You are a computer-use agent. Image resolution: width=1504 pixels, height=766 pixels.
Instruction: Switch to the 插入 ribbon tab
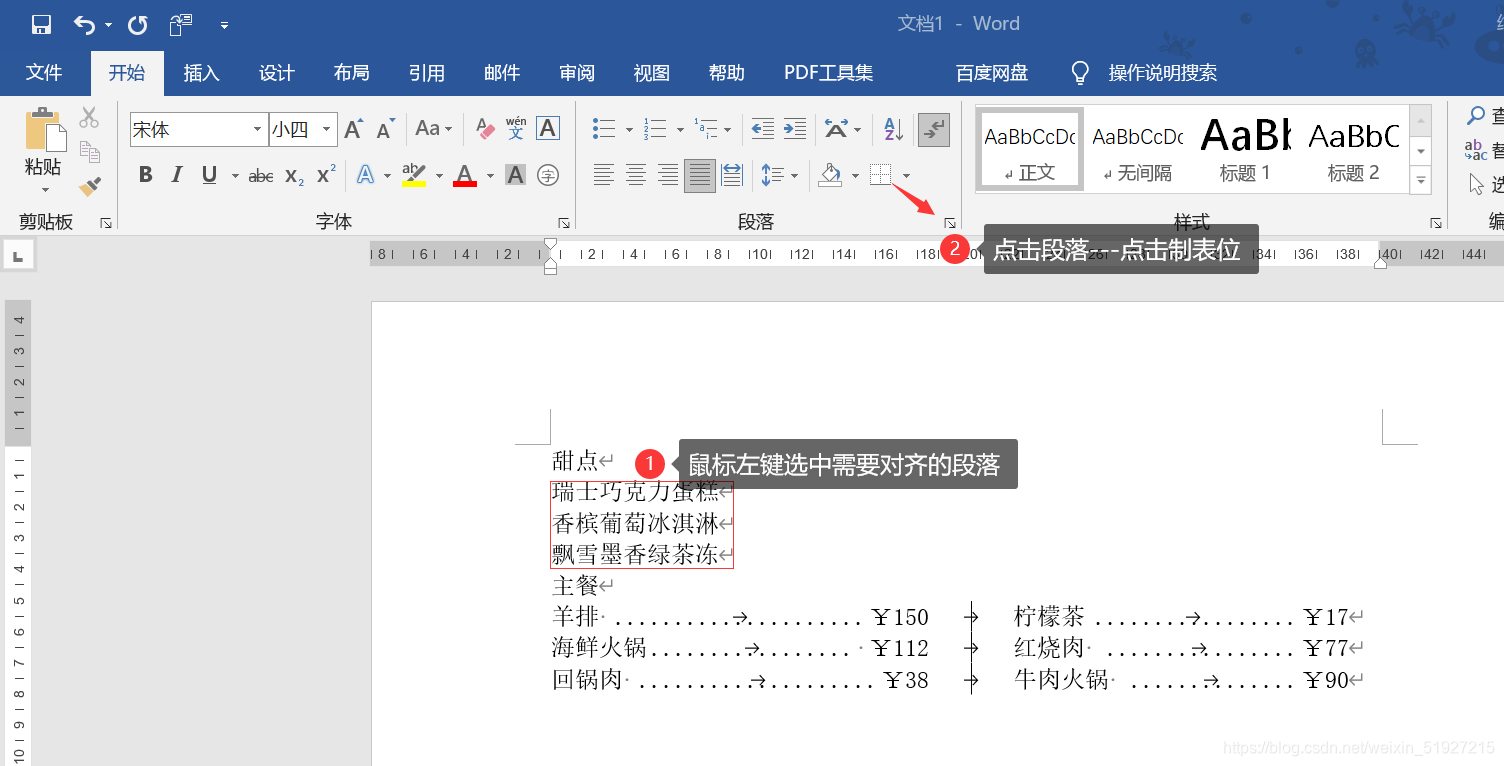(200, 72)
